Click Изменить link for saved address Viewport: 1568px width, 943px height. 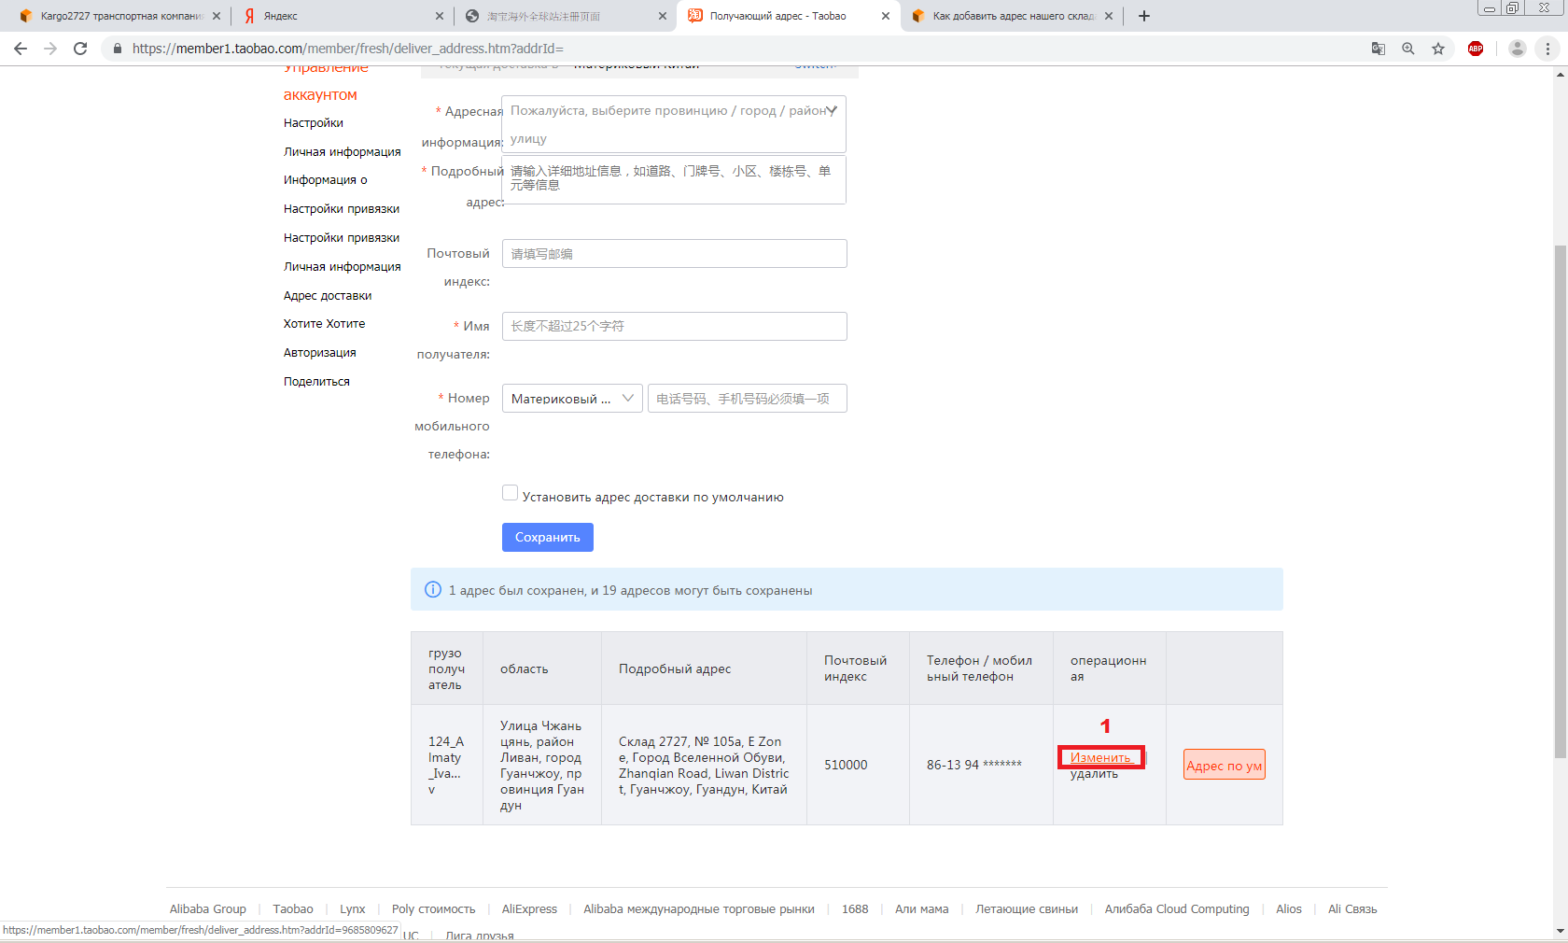point(1100,757)
